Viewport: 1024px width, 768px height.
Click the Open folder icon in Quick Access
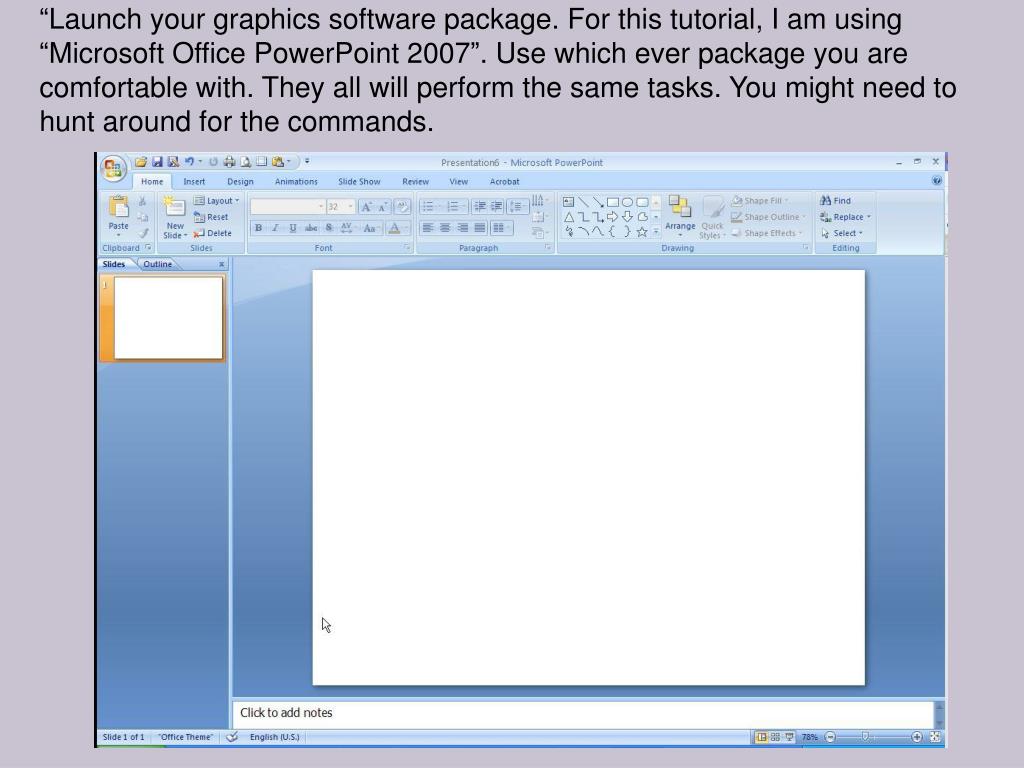(x=140, y=162)
